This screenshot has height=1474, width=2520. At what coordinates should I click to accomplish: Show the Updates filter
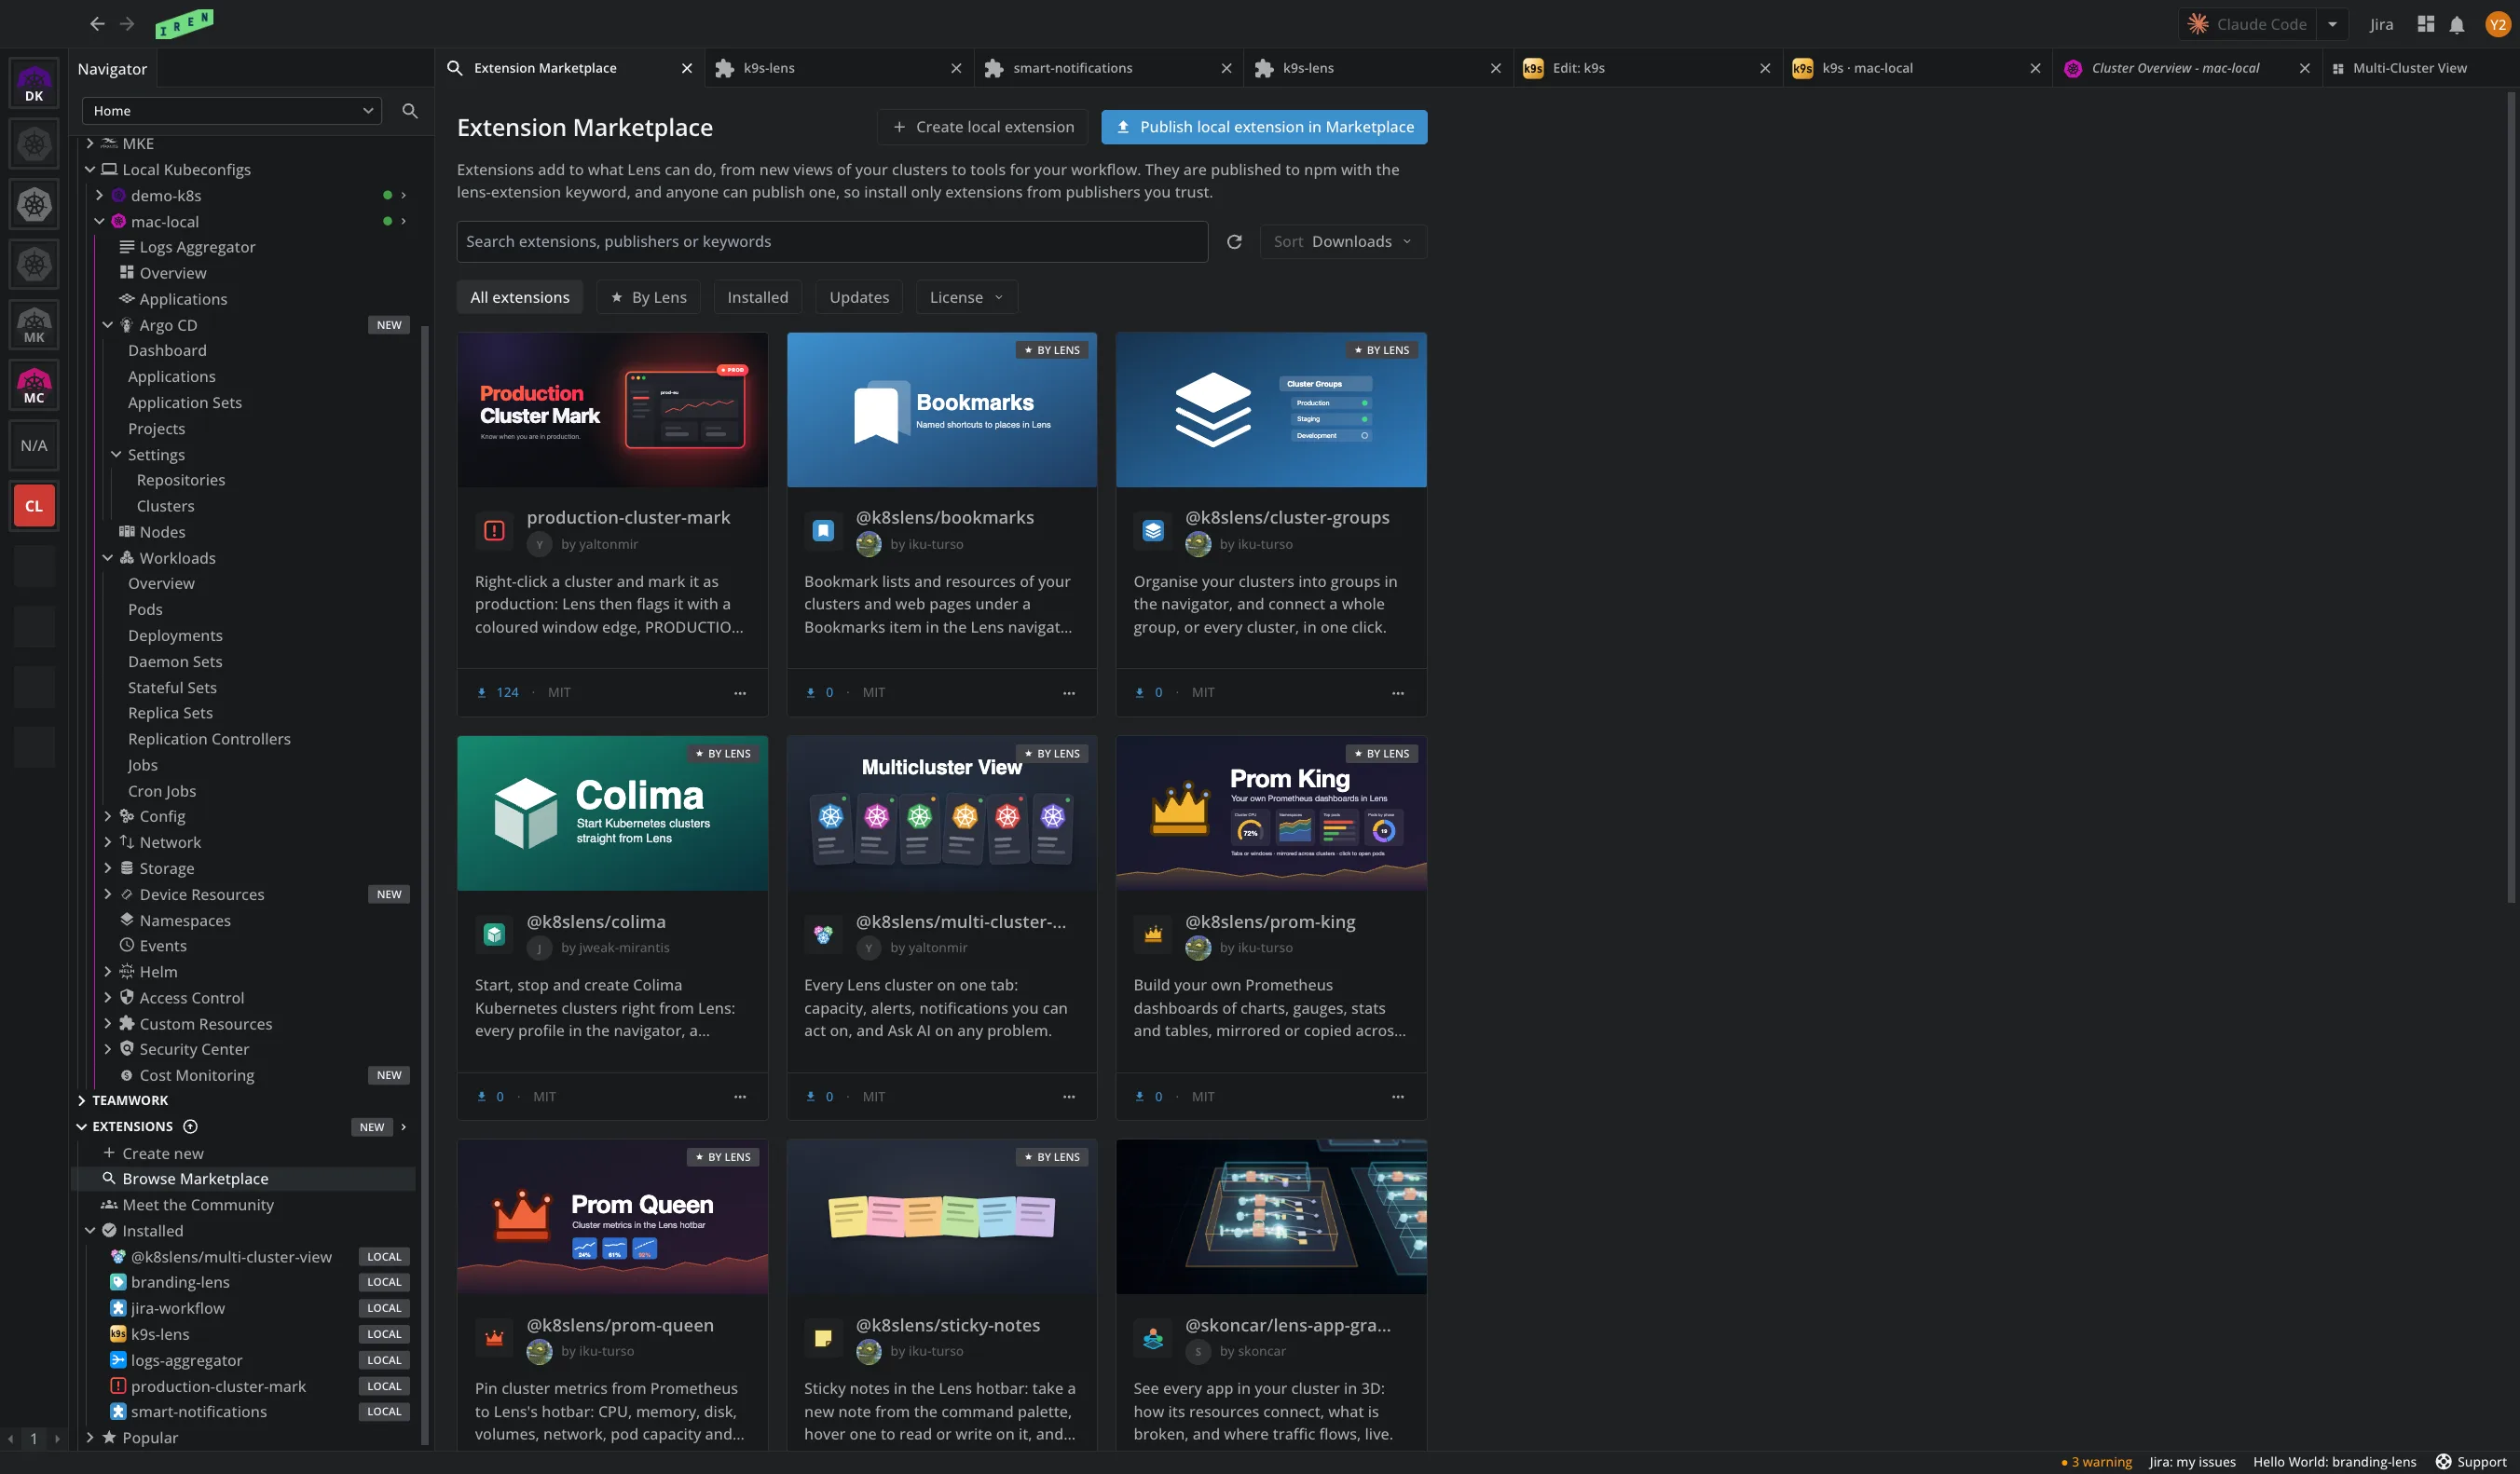click(859, 298)
